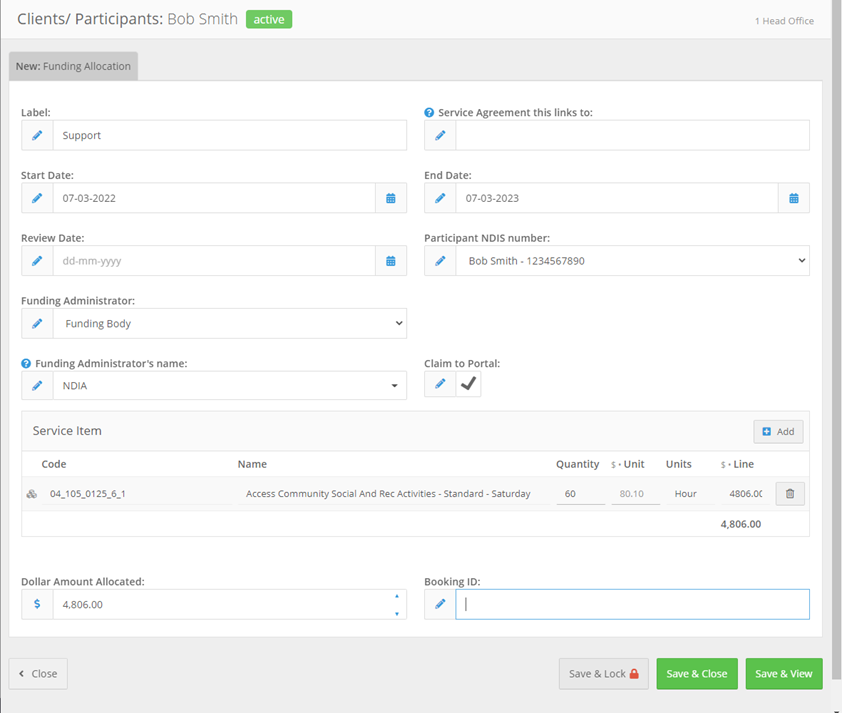Decrease Dollar Amount Allocated with down arrow
This screenshot has height=713, width=842.
[397, 614]
